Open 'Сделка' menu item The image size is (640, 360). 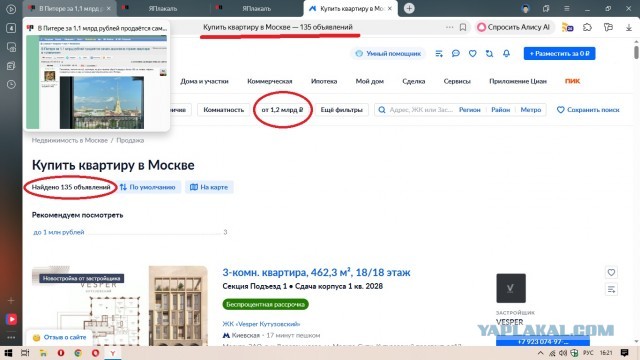(x=413, y=81)
